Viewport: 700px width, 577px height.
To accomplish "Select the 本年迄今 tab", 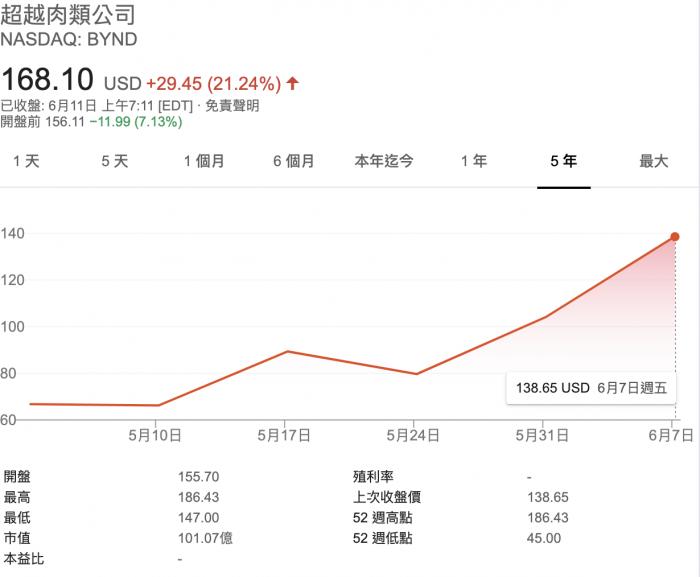I will point(384,161).
